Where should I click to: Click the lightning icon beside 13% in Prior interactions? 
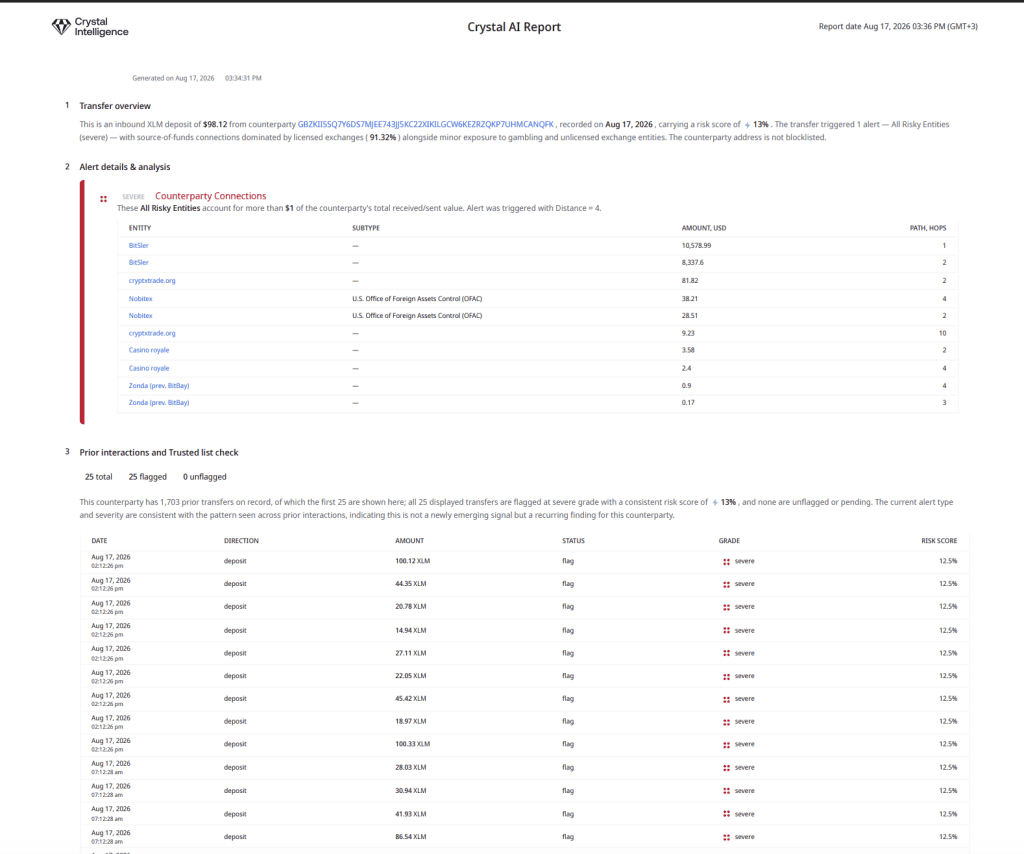tap(715, 503)
